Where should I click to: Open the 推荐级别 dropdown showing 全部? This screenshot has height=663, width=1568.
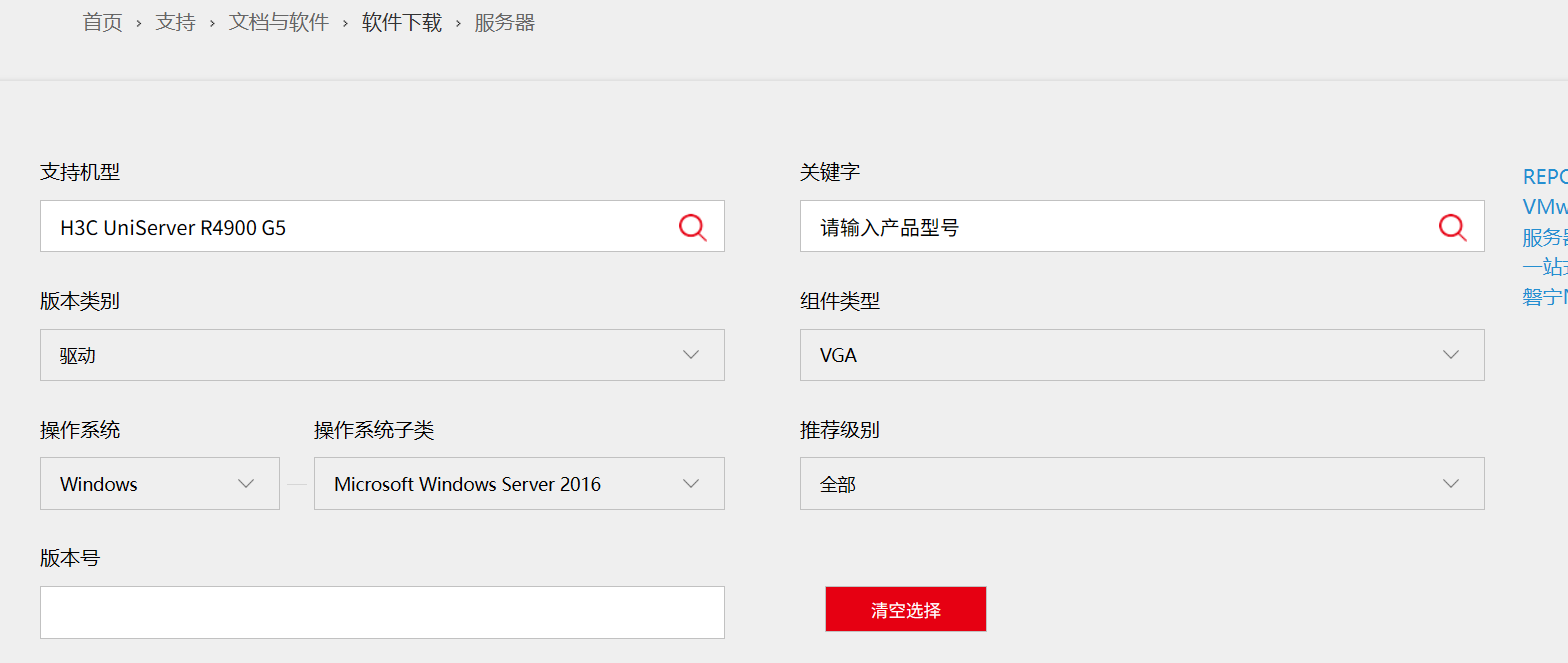coord(1142,484)
